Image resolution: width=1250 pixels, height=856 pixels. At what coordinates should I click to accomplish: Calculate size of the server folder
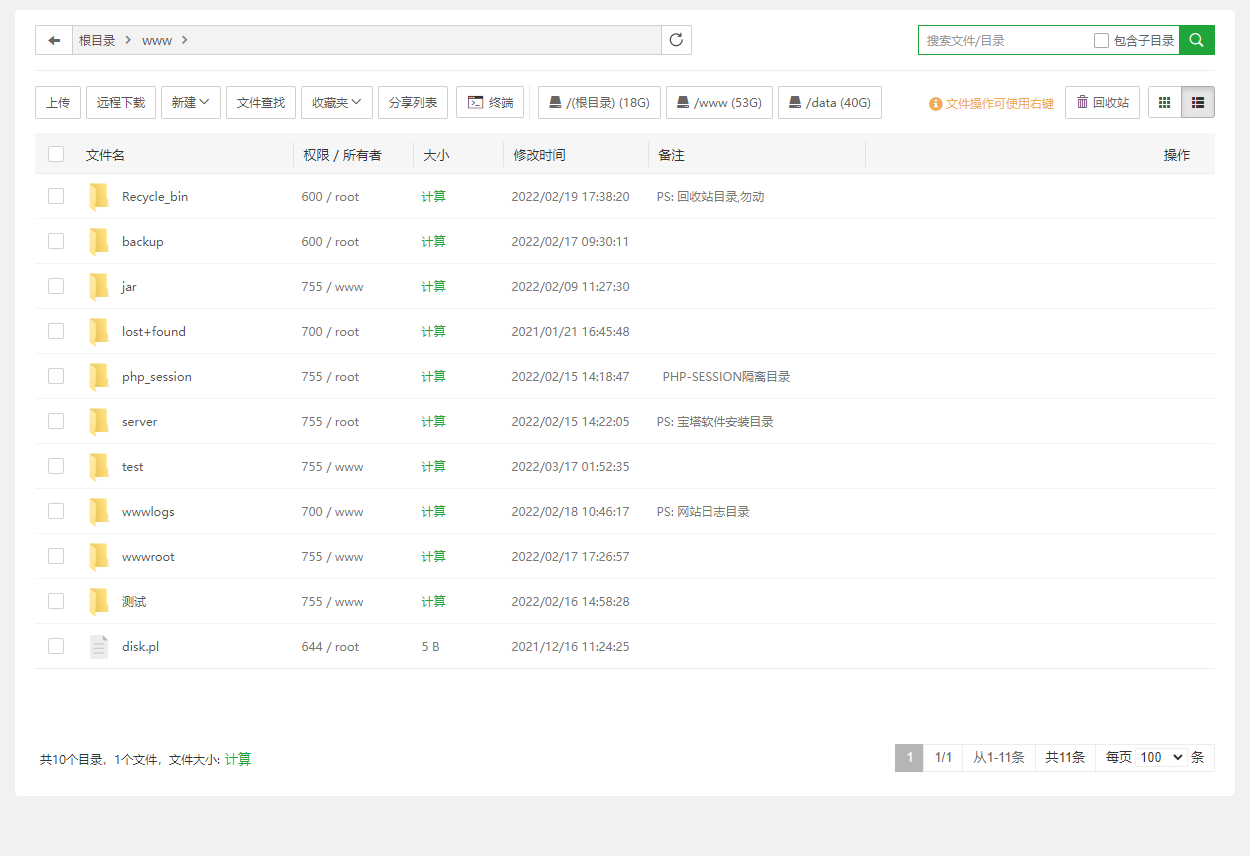pos(433,422)
